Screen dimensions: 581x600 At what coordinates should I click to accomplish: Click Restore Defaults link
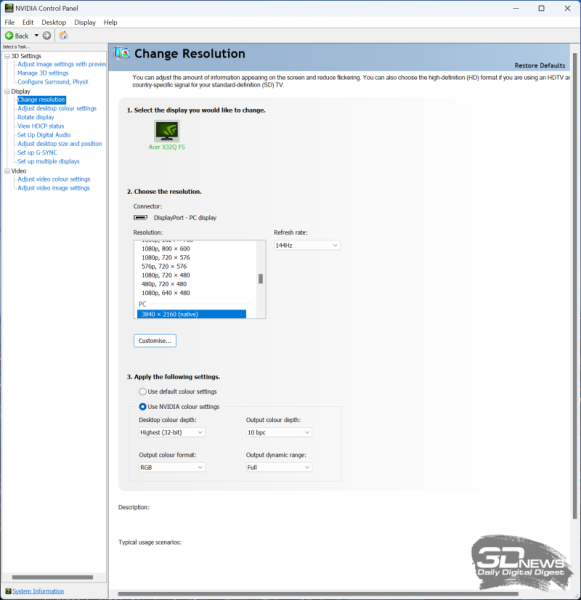[x=540, y=65]
